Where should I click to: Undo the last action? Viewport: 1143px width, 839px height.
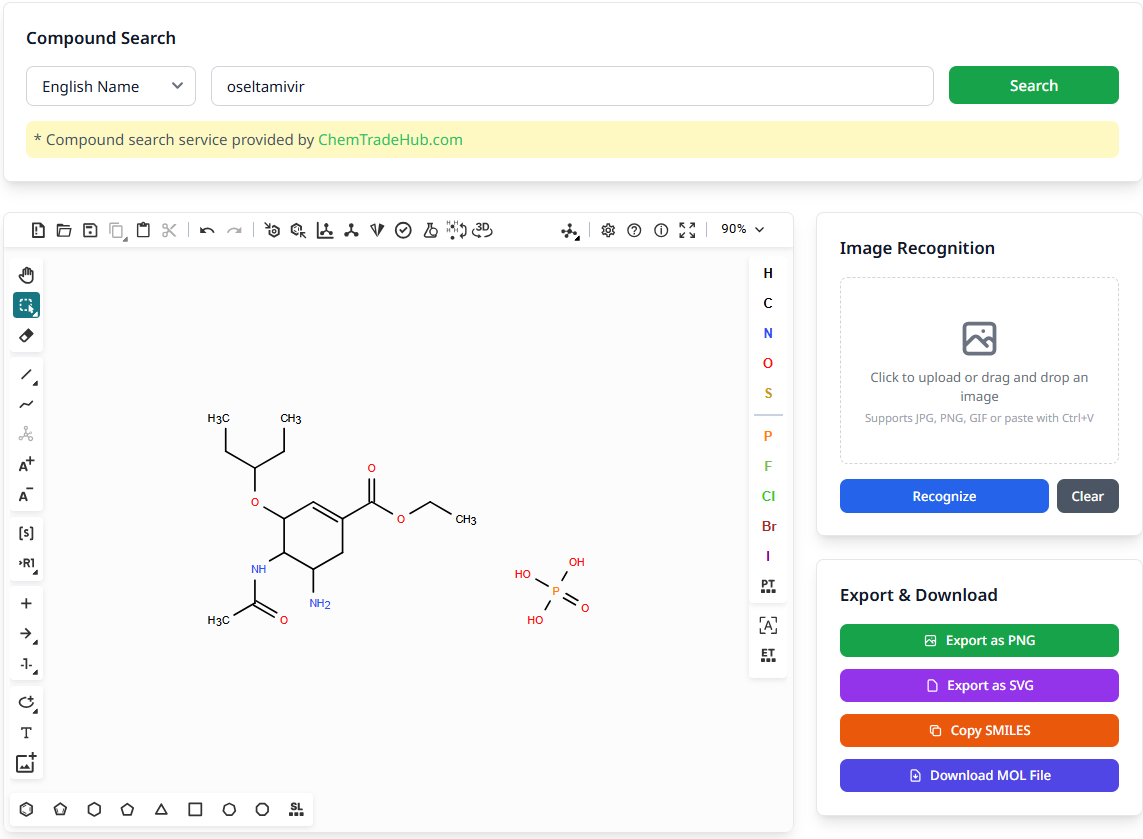pos(207,230)
